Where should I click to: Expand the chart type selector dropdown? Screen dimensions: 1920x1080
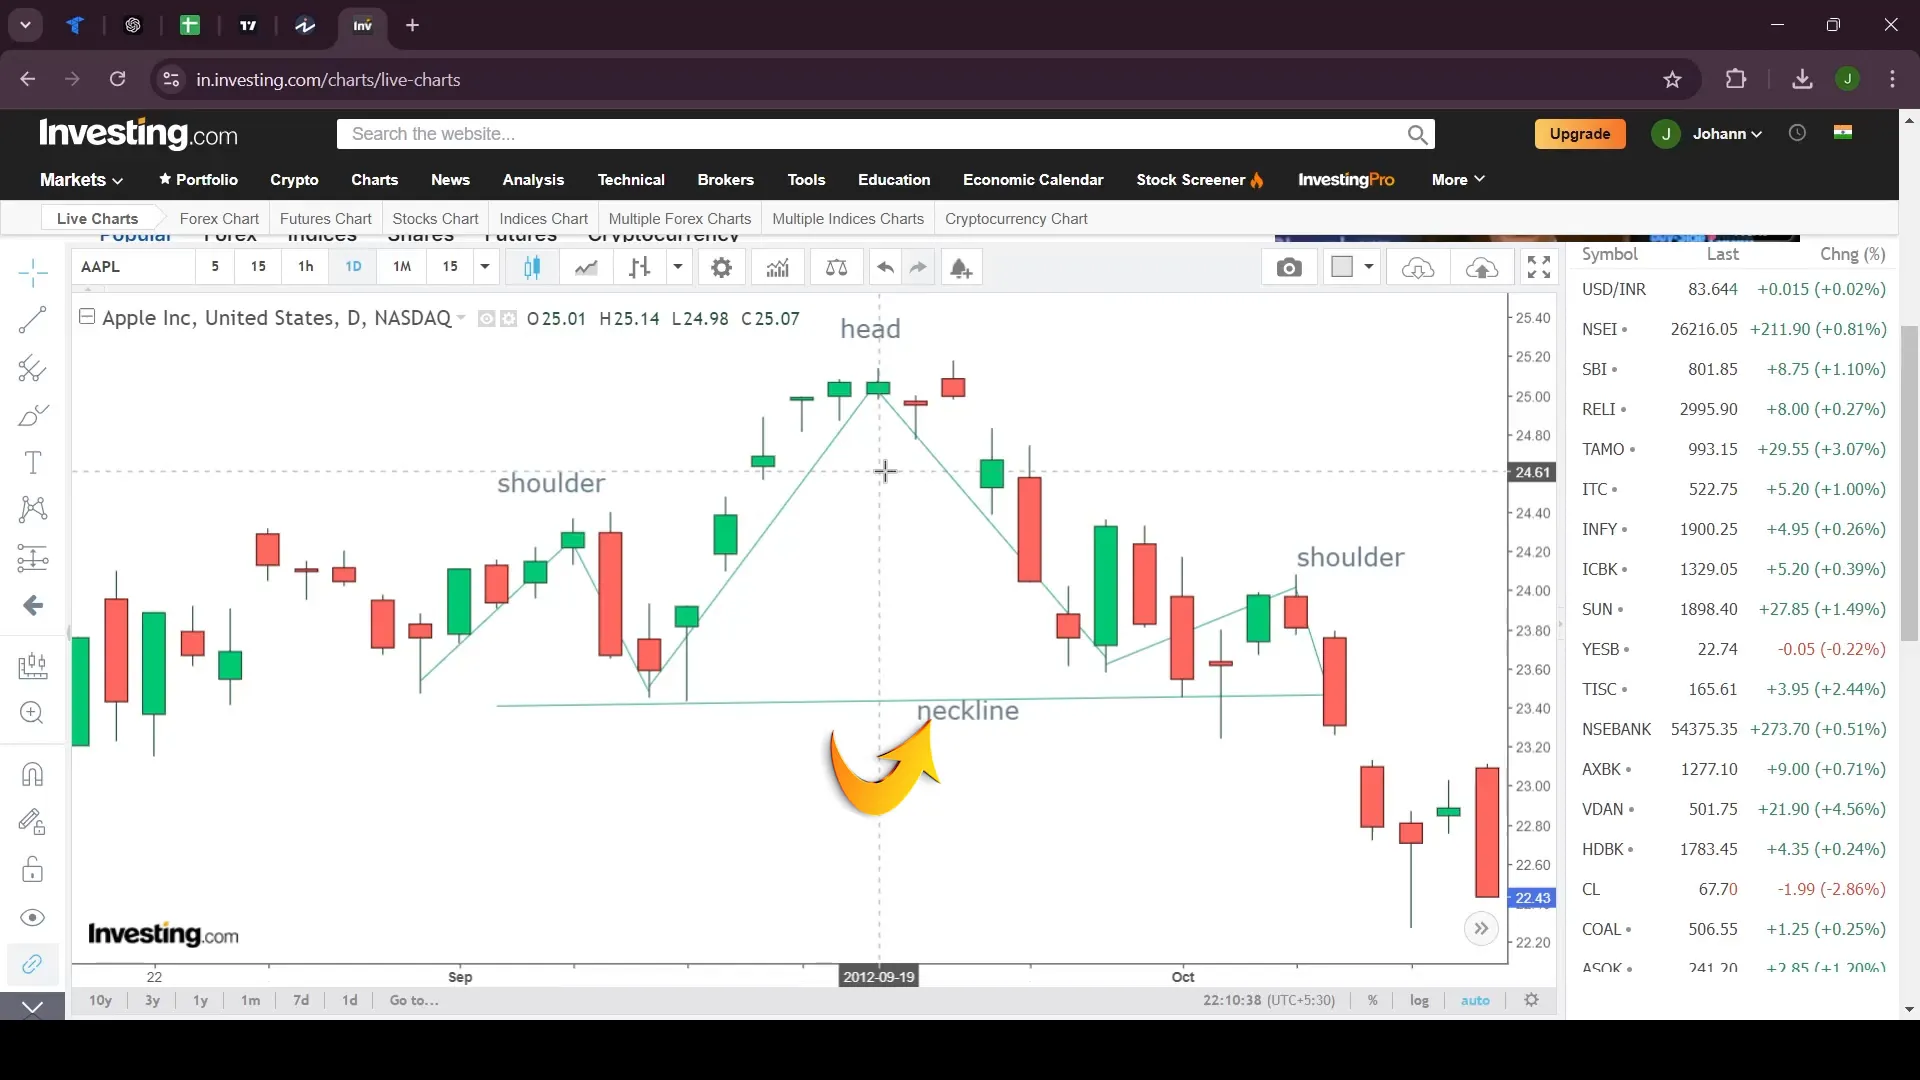coord(678,268)
